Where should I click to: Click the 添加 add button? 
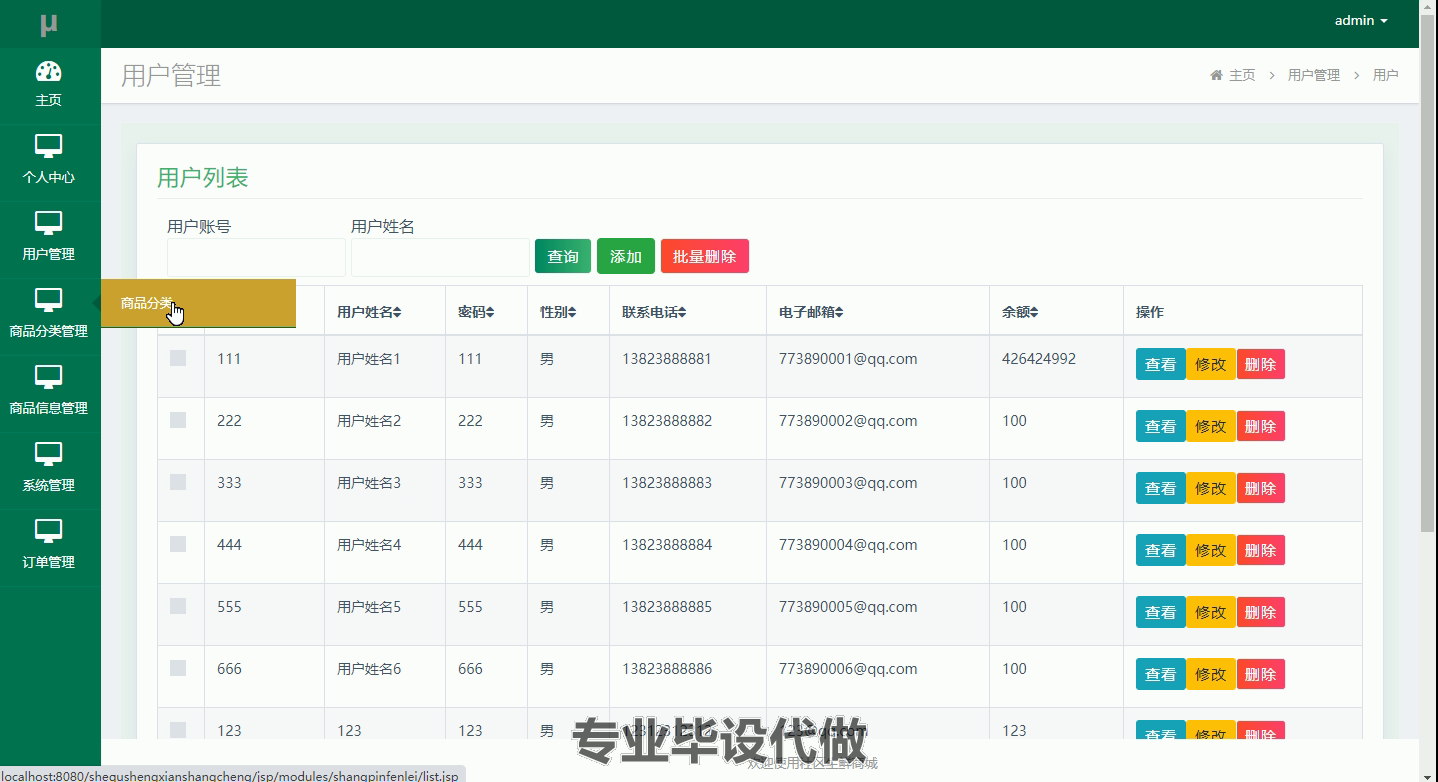626,256
